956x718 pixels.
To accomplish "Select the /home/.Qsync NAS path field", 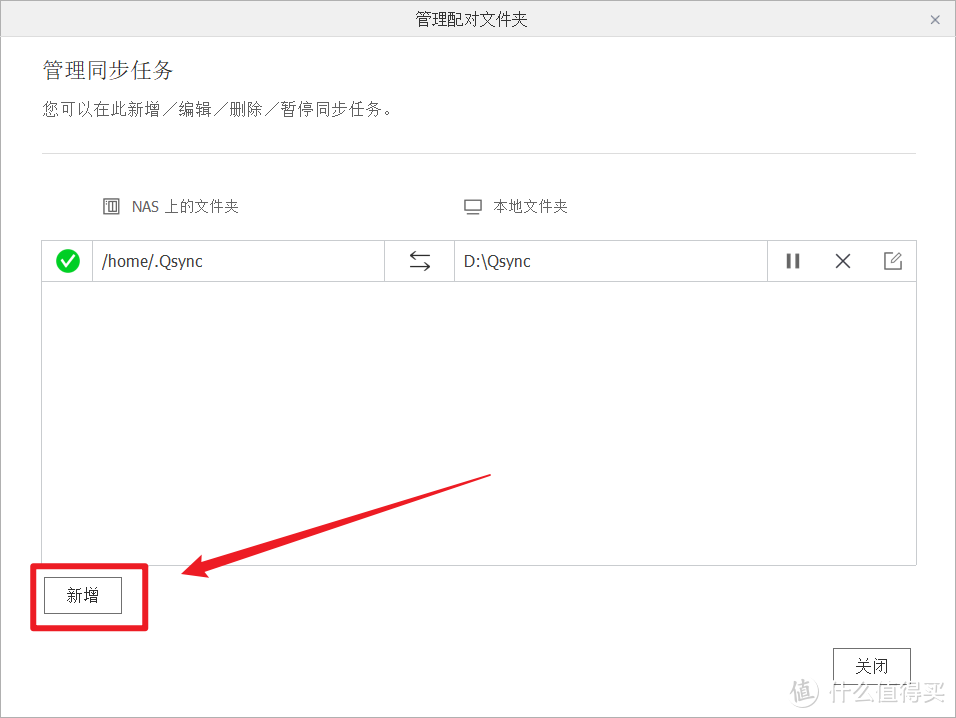I will 238,261.
